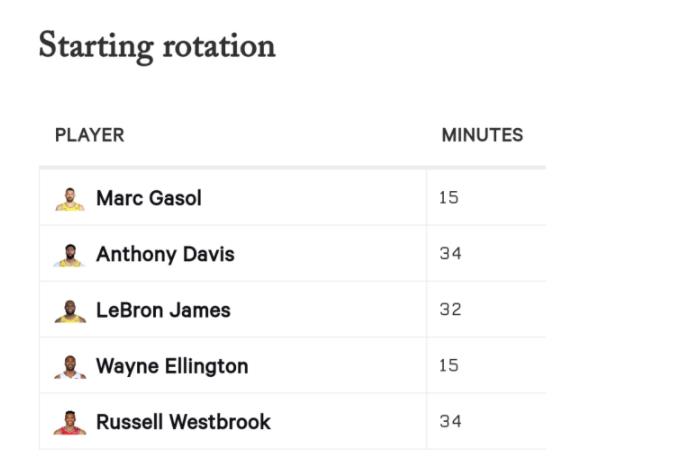Click Wayne Ellington's 15 minutes cell
673x472 pixels.
pos(486,365)
